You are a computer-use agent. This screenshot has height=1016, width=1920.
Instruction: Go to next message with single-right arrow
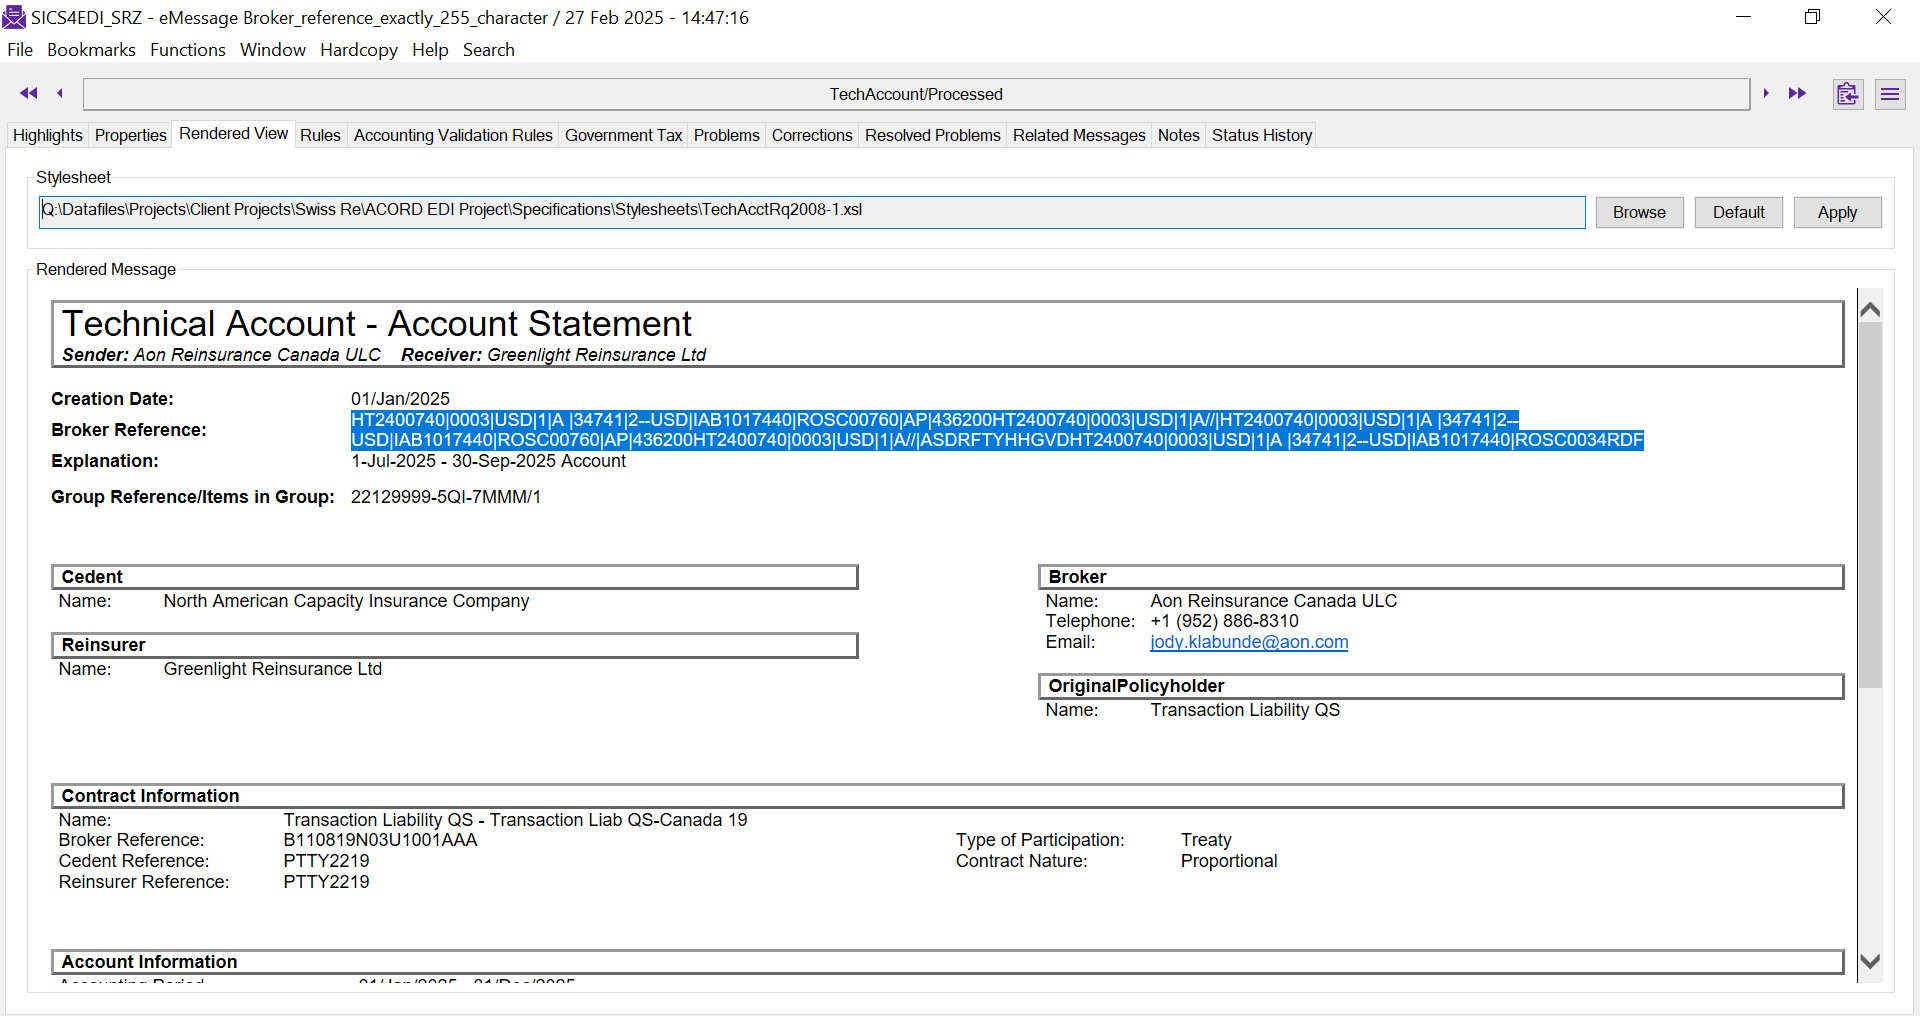[1766, 93]
